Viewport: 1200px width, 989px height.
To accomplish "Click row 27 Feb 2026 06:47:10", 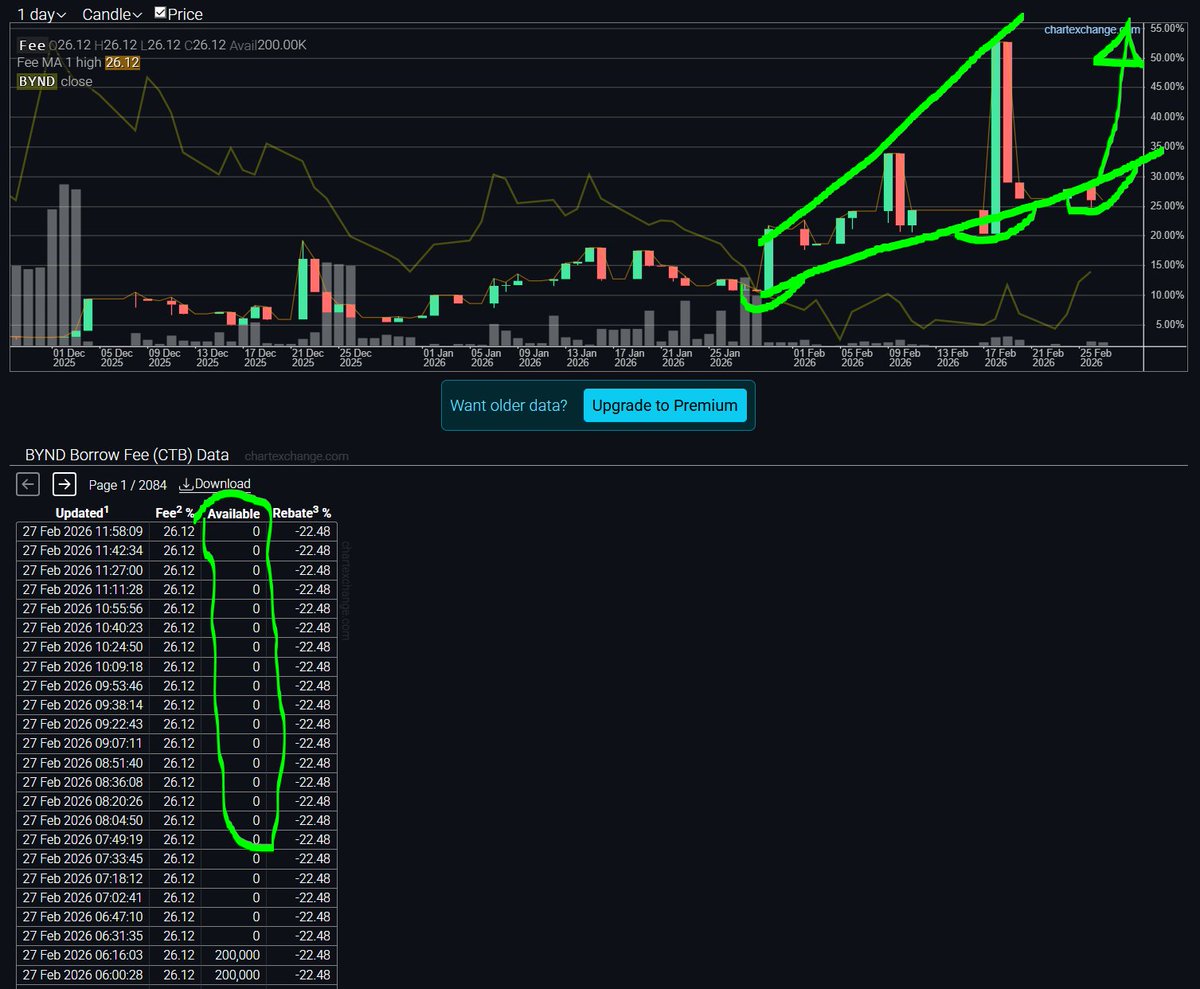I will pos(177,917).
